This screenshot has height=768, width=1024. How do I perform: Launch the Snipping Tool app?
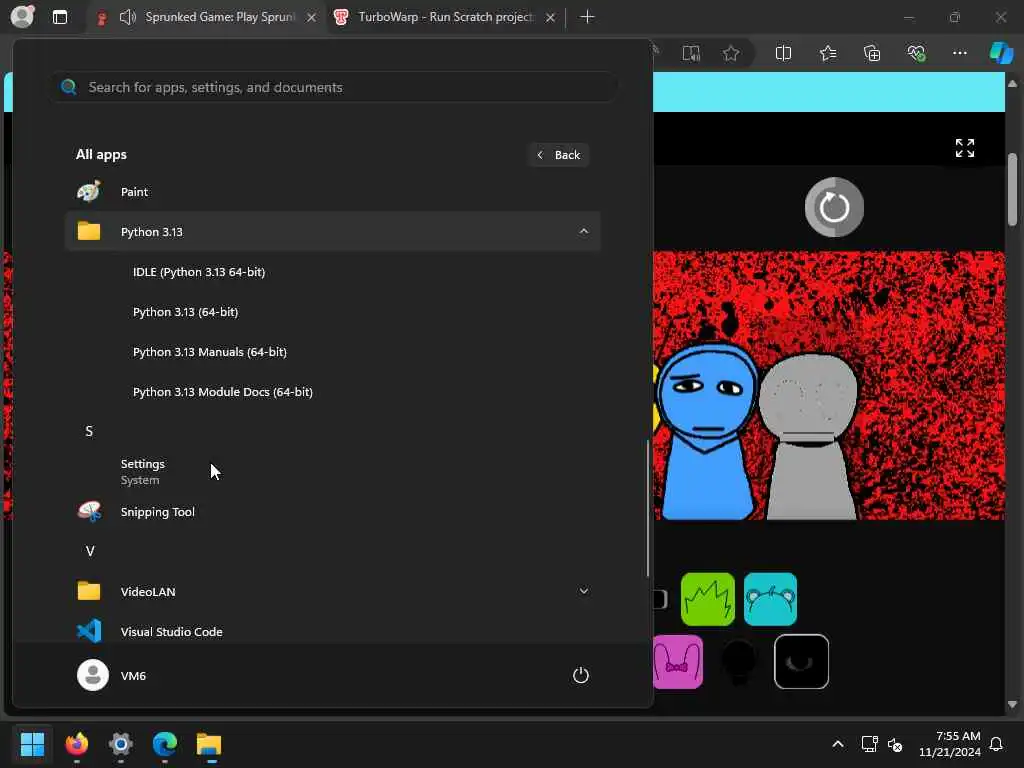coord(332,511)
